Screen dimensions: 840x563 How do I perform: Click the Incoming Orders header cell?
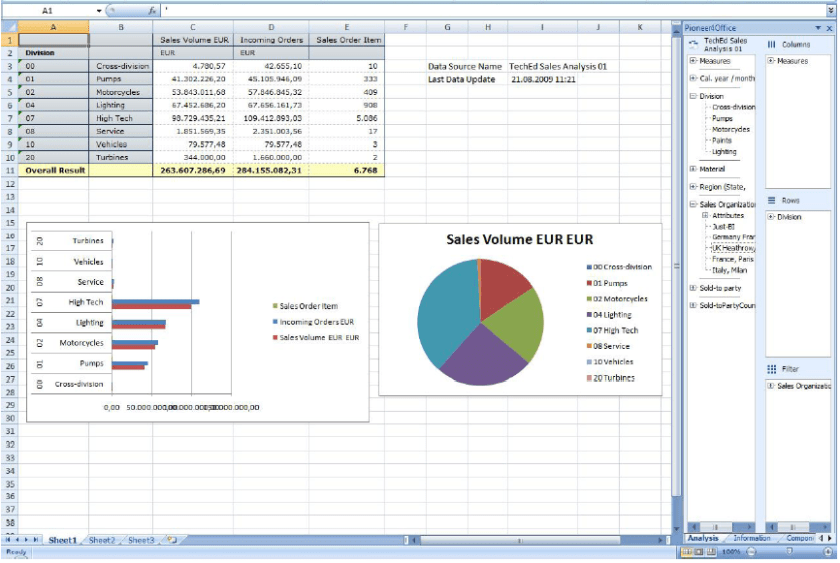(271, 40)
